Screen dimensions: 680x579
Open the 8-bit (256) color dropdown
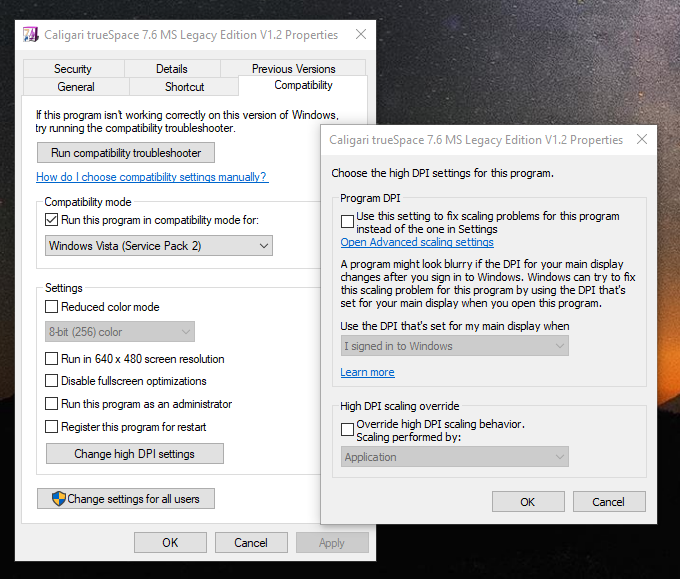120,332
